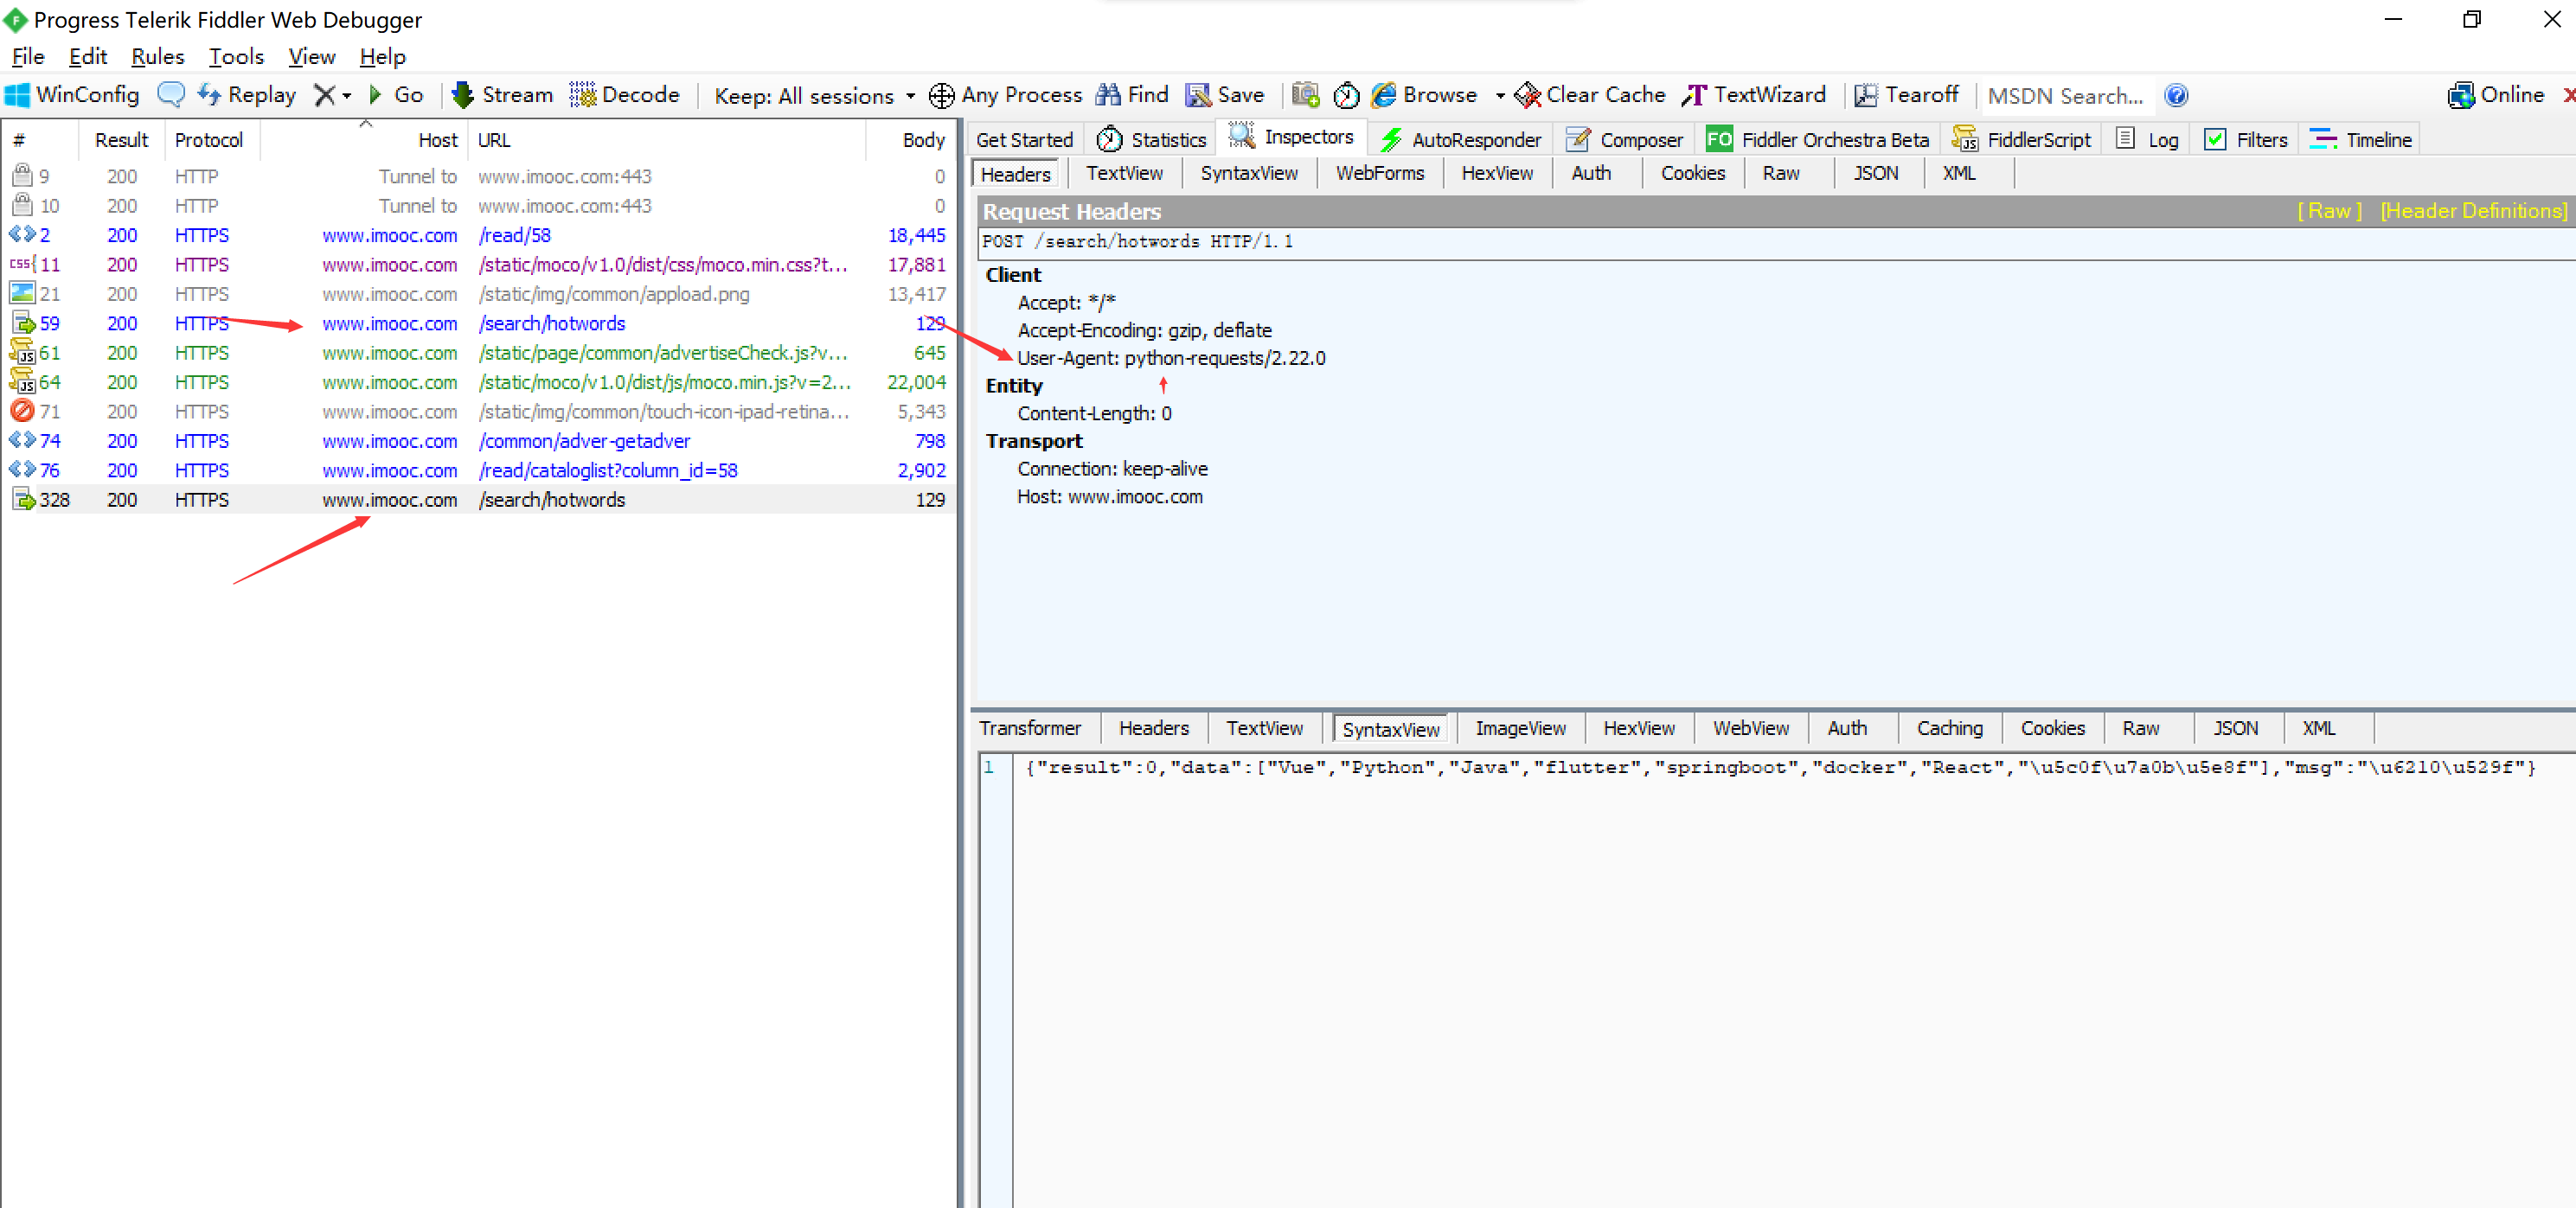Open the Find sessions tool
2576x1208 pixels.
[1132, 95]
